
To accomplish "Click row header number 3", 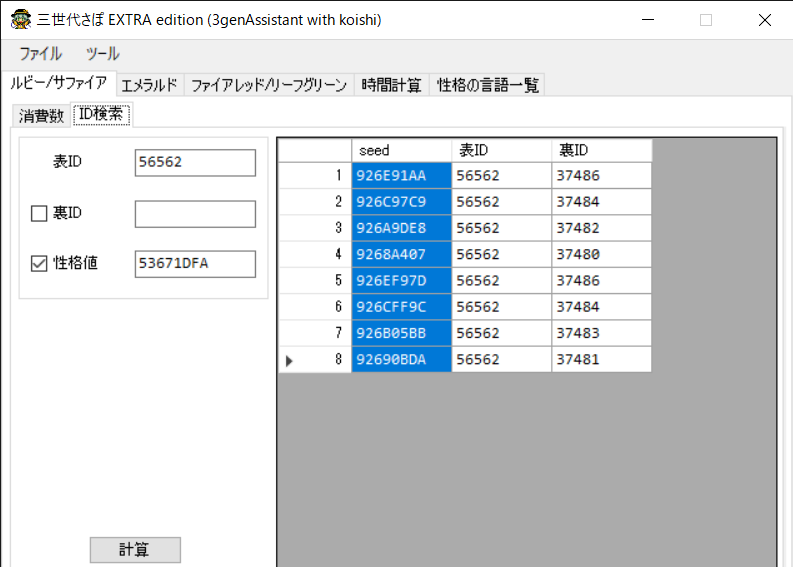I will tap(315, 228).
